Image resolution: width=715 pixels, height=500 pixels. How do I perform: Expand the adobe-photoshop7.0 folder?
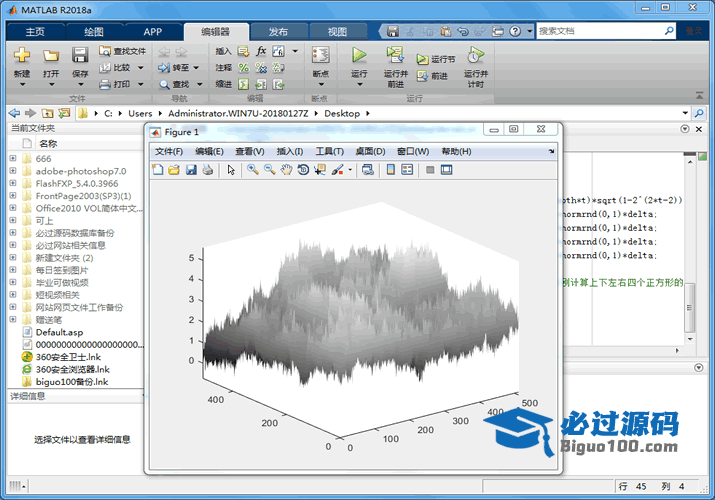click(x=12, y=171)
